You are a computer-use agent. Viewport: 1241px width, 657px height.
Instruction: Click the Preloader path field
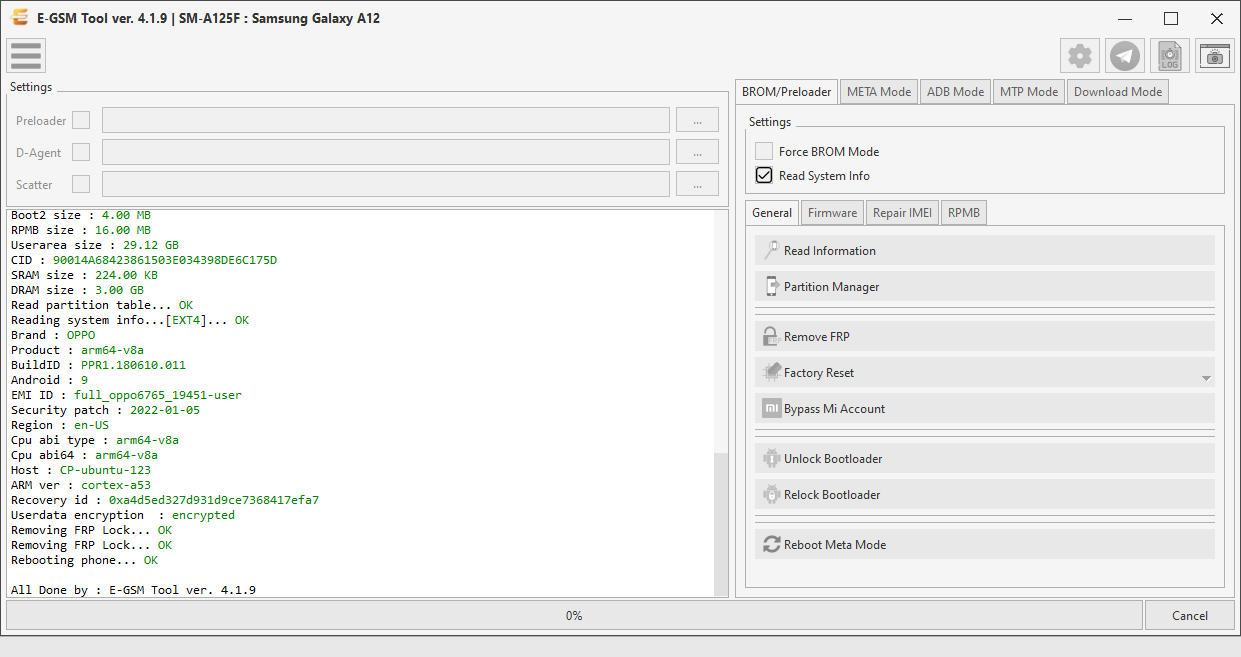pyautogui.click(x=386, y=120)
